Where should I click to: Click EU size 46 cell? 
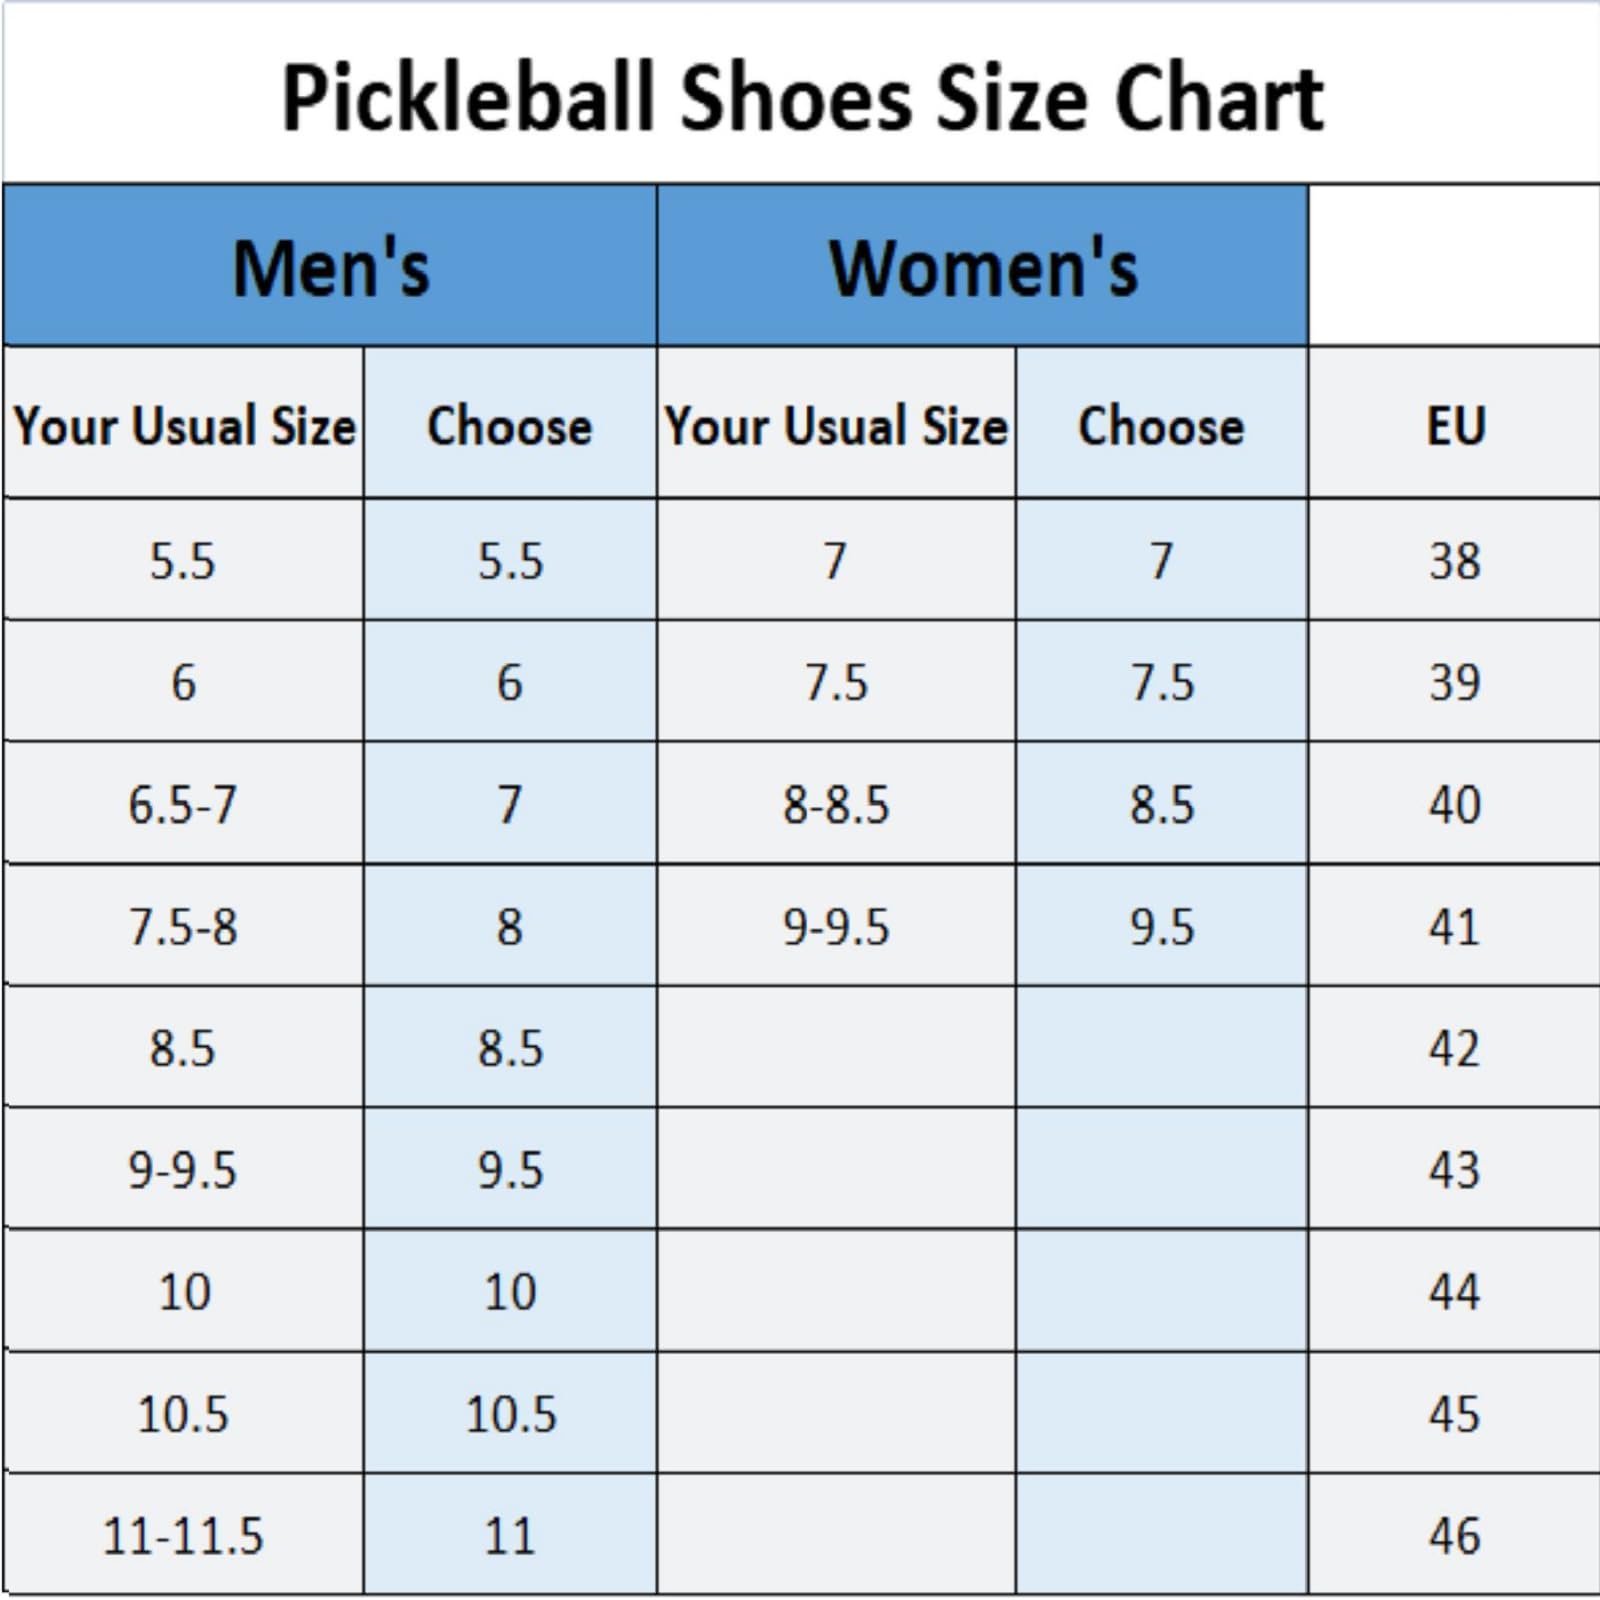coord(1455,1536)
